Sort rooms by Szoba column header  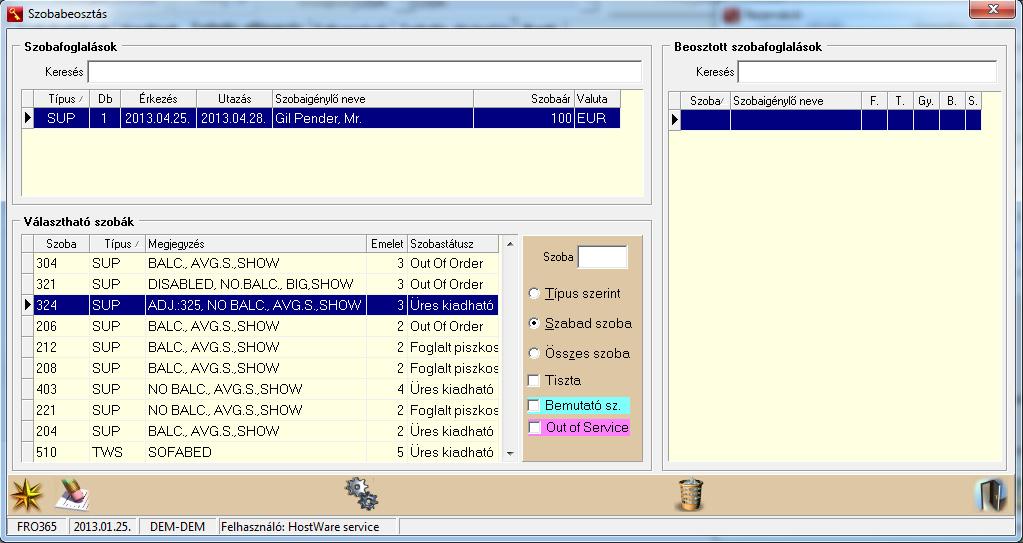click(x=61, y=244)
